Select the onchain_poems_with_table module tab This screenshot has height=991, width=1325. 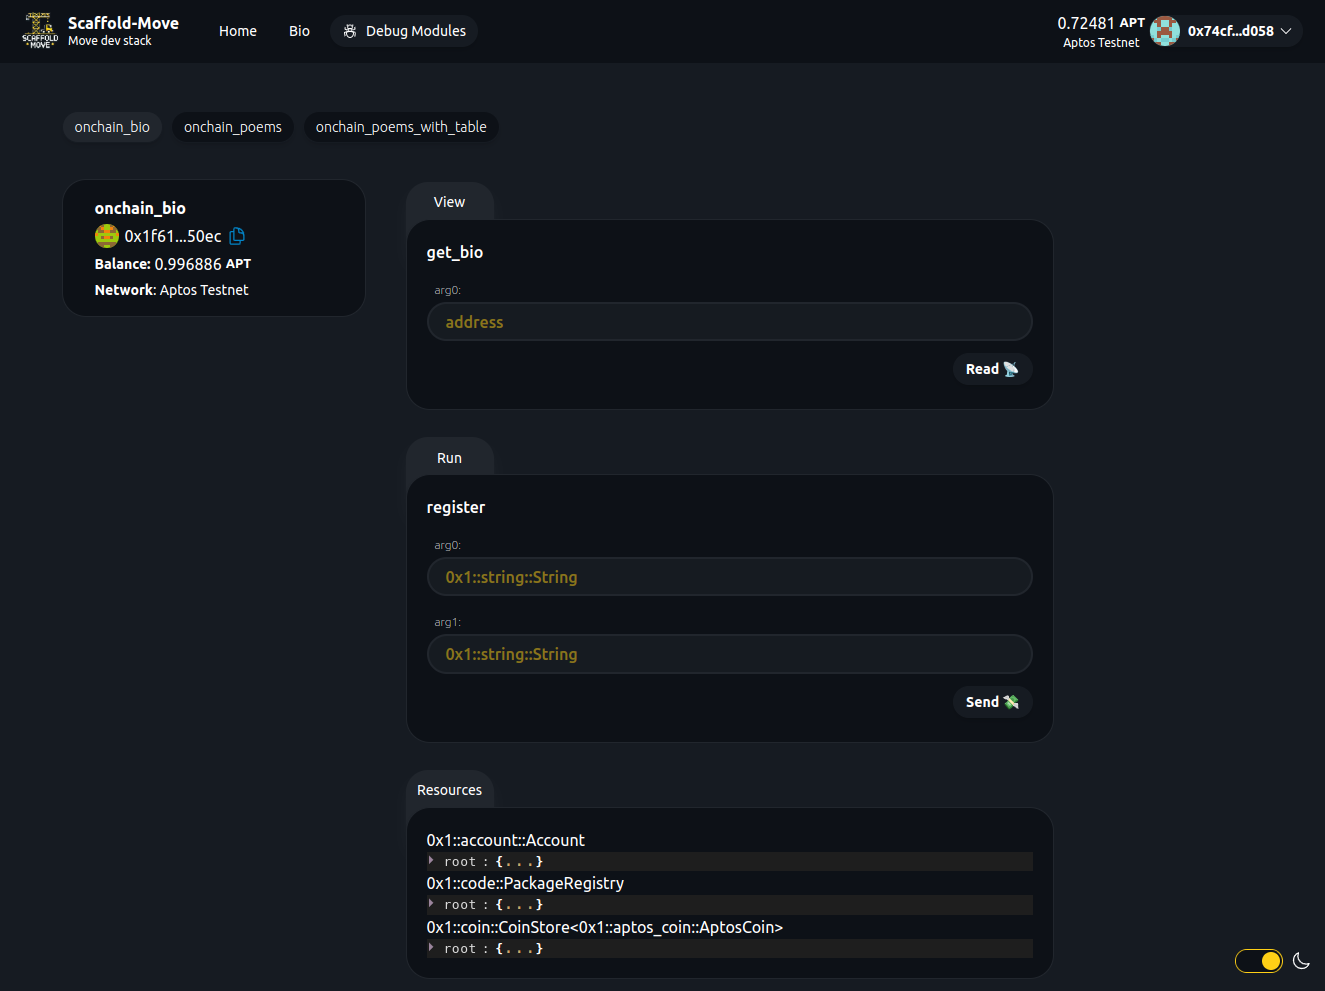(401, 127)
